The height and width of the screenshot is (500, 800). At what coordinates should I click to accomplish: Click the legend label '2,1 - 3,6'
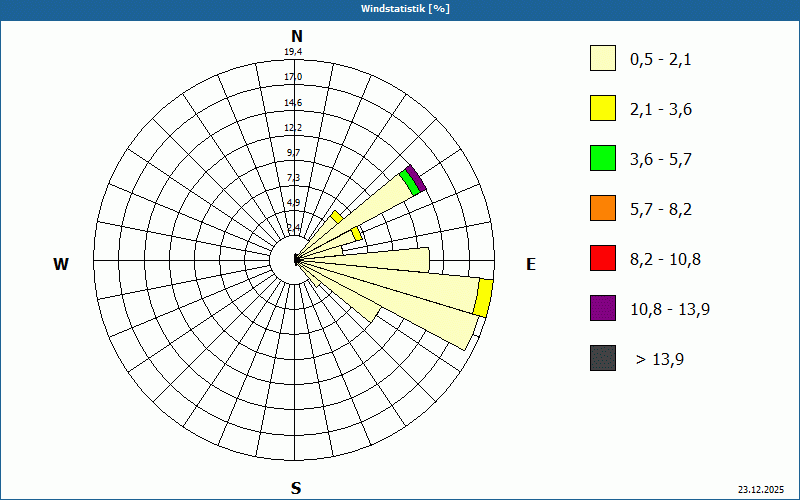pos(661,110)
